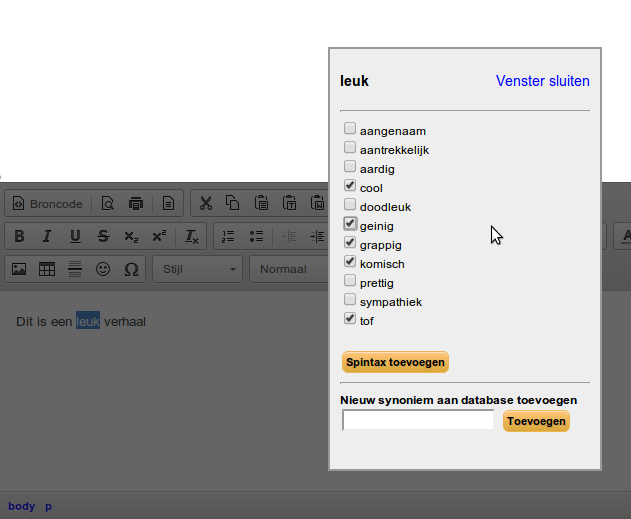Click Venster sluiten link
The image size is (631, 519).
[542, 81]
